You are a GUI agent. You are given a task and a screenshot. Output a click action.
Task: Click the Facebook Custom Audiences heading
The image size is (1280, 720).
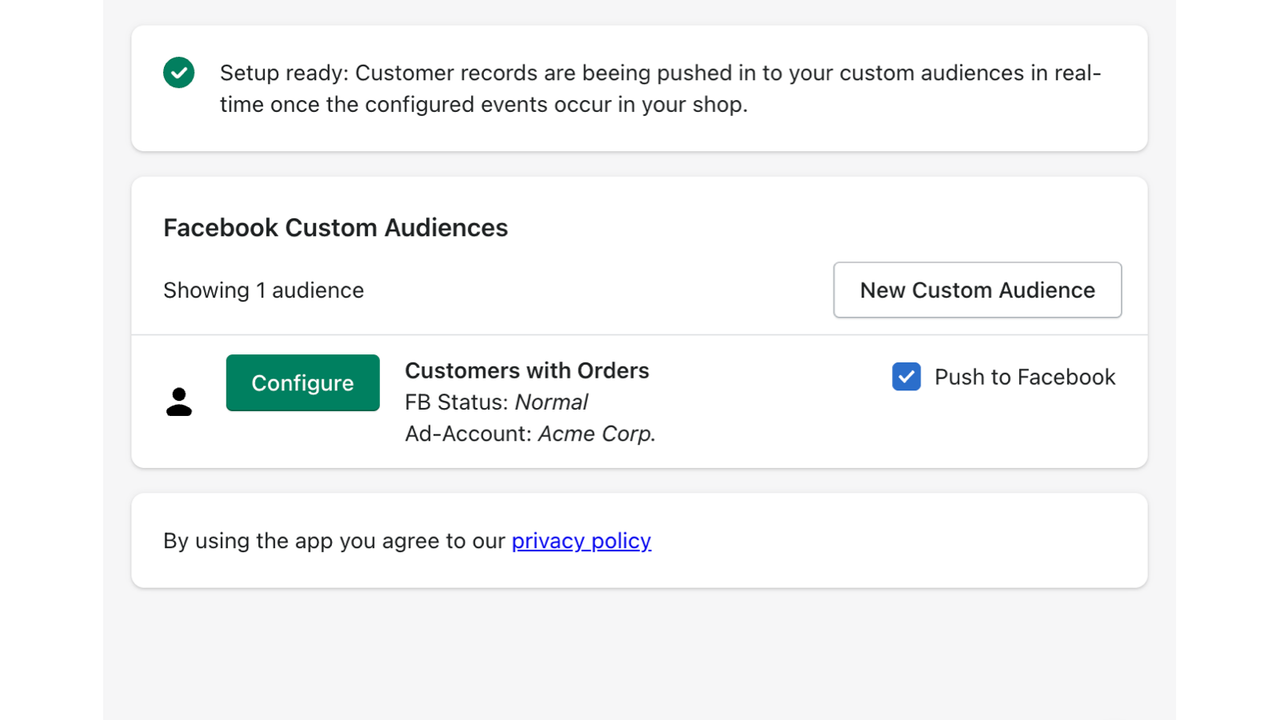335,228
